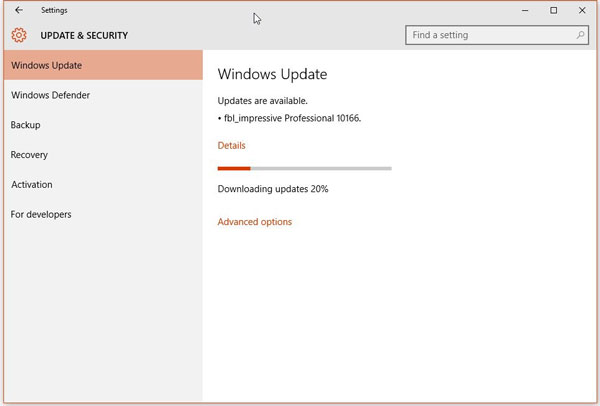Close the Settings window
Image resolution: width=600 pixels, height=406 pixels.
(x=582, y=11)
